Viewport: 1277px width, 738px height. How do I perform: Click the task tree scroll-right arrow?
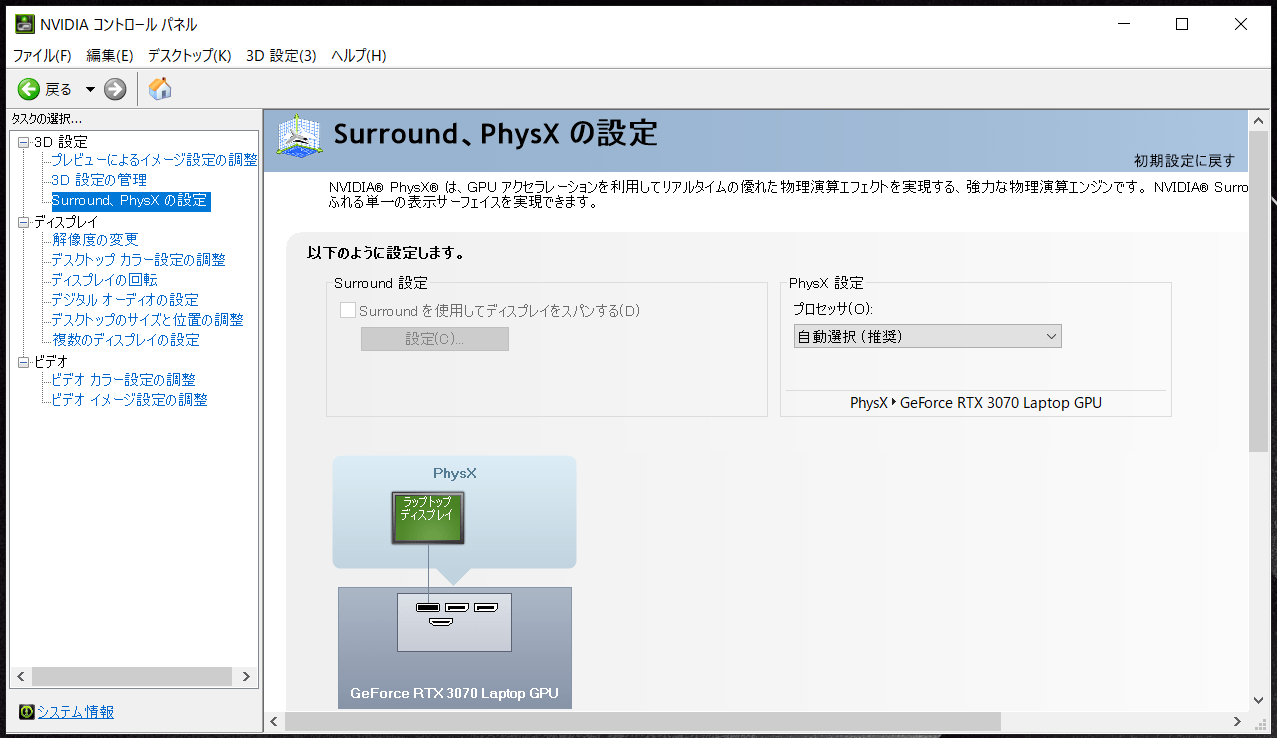click(247, 677)
